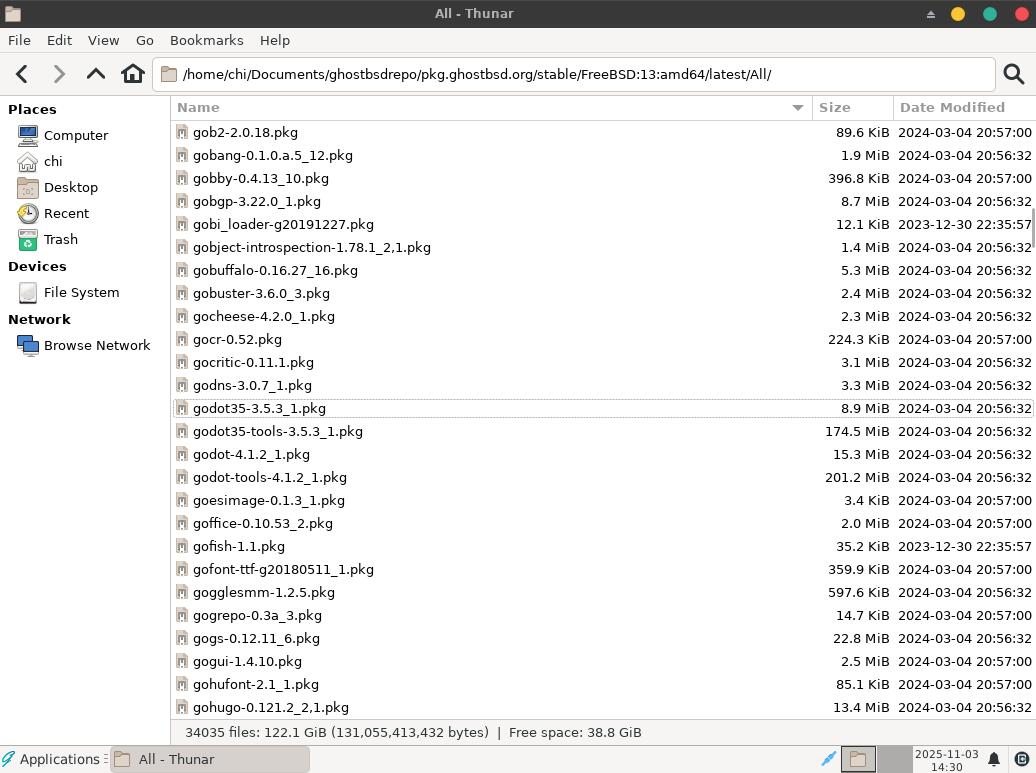Click the file manager launcher in panel tray

858,759
